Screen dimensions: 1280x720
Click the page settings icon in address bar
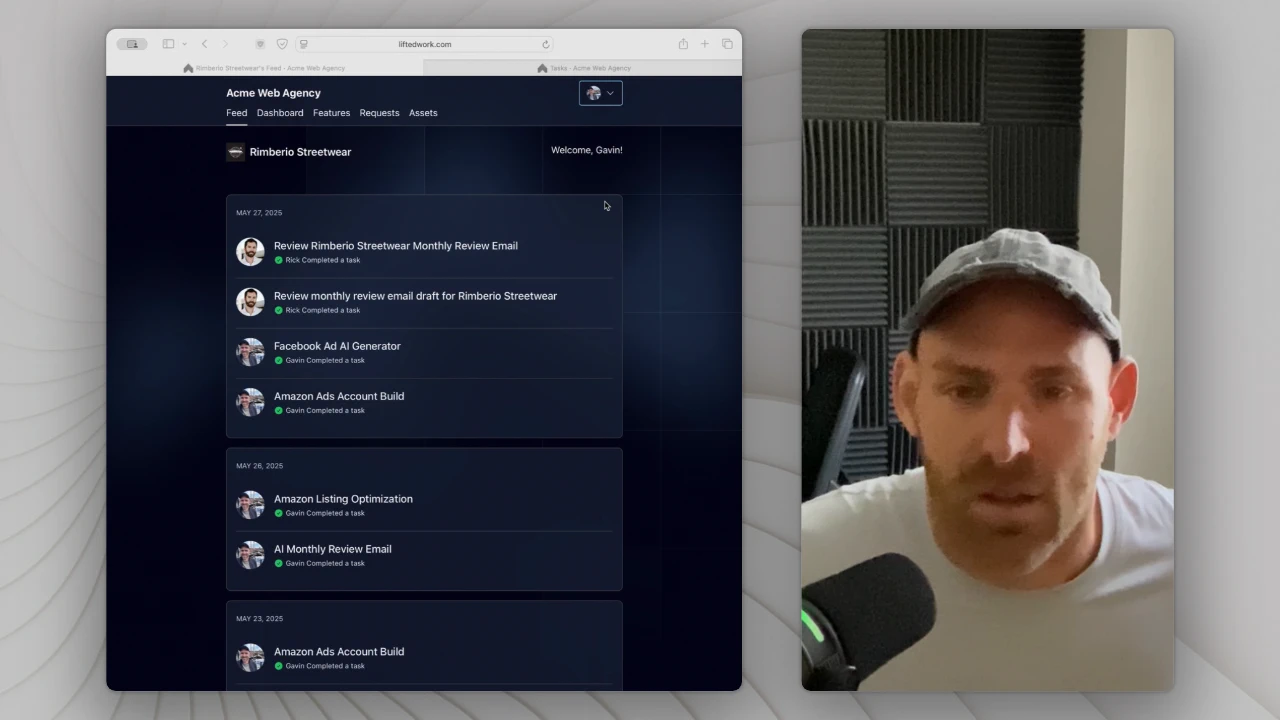[304, 44]
